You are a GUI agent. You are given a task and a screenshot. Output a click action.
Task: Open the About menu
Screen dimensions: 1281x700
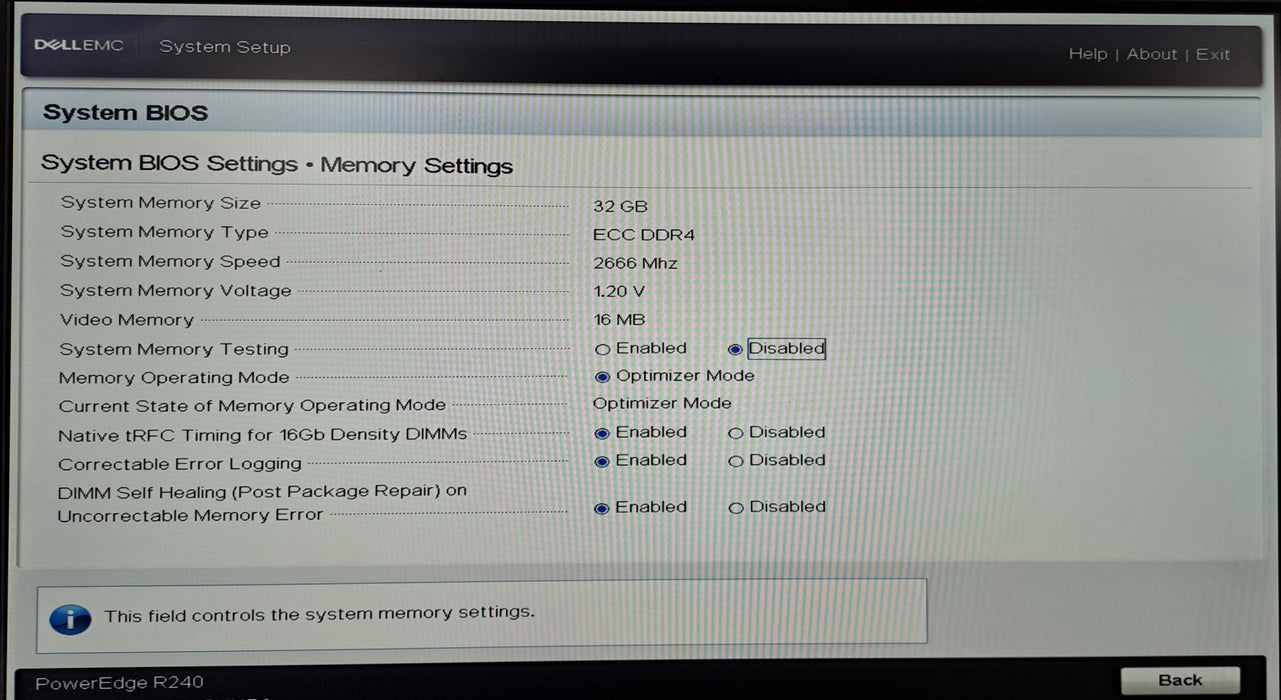[1152, 54]
